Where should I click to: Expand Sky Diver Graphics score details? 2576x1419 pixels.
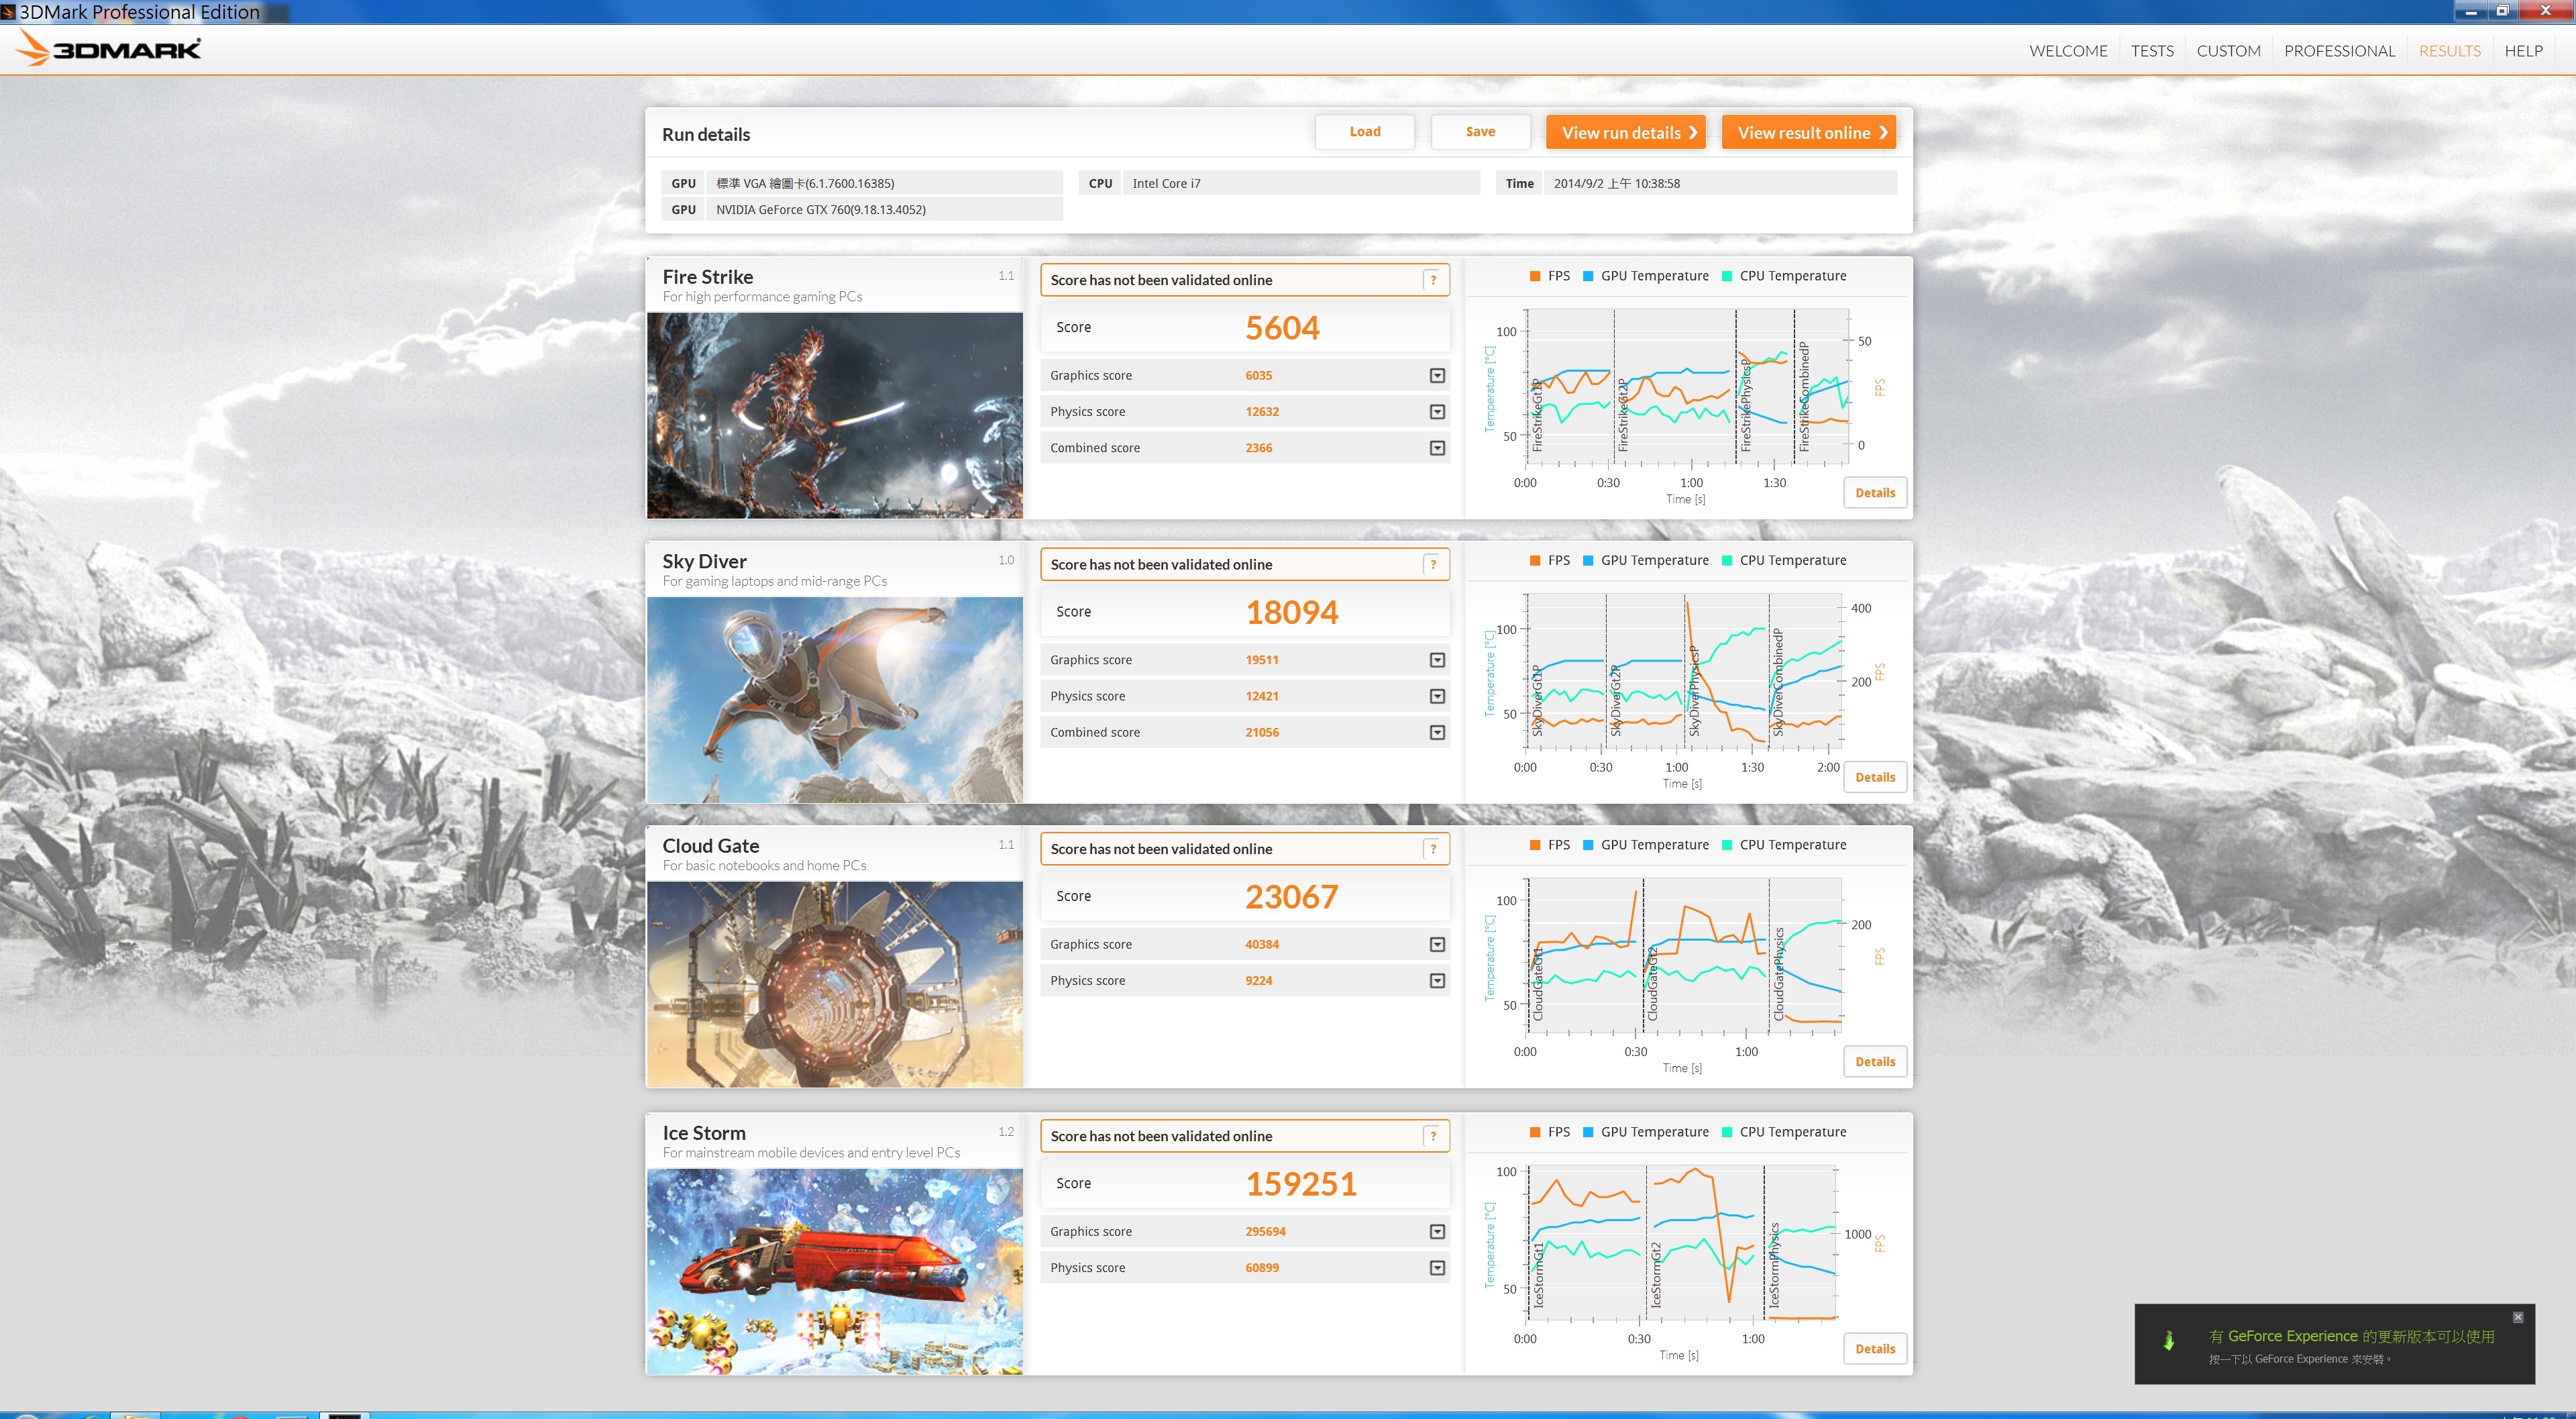point(1437,660)
